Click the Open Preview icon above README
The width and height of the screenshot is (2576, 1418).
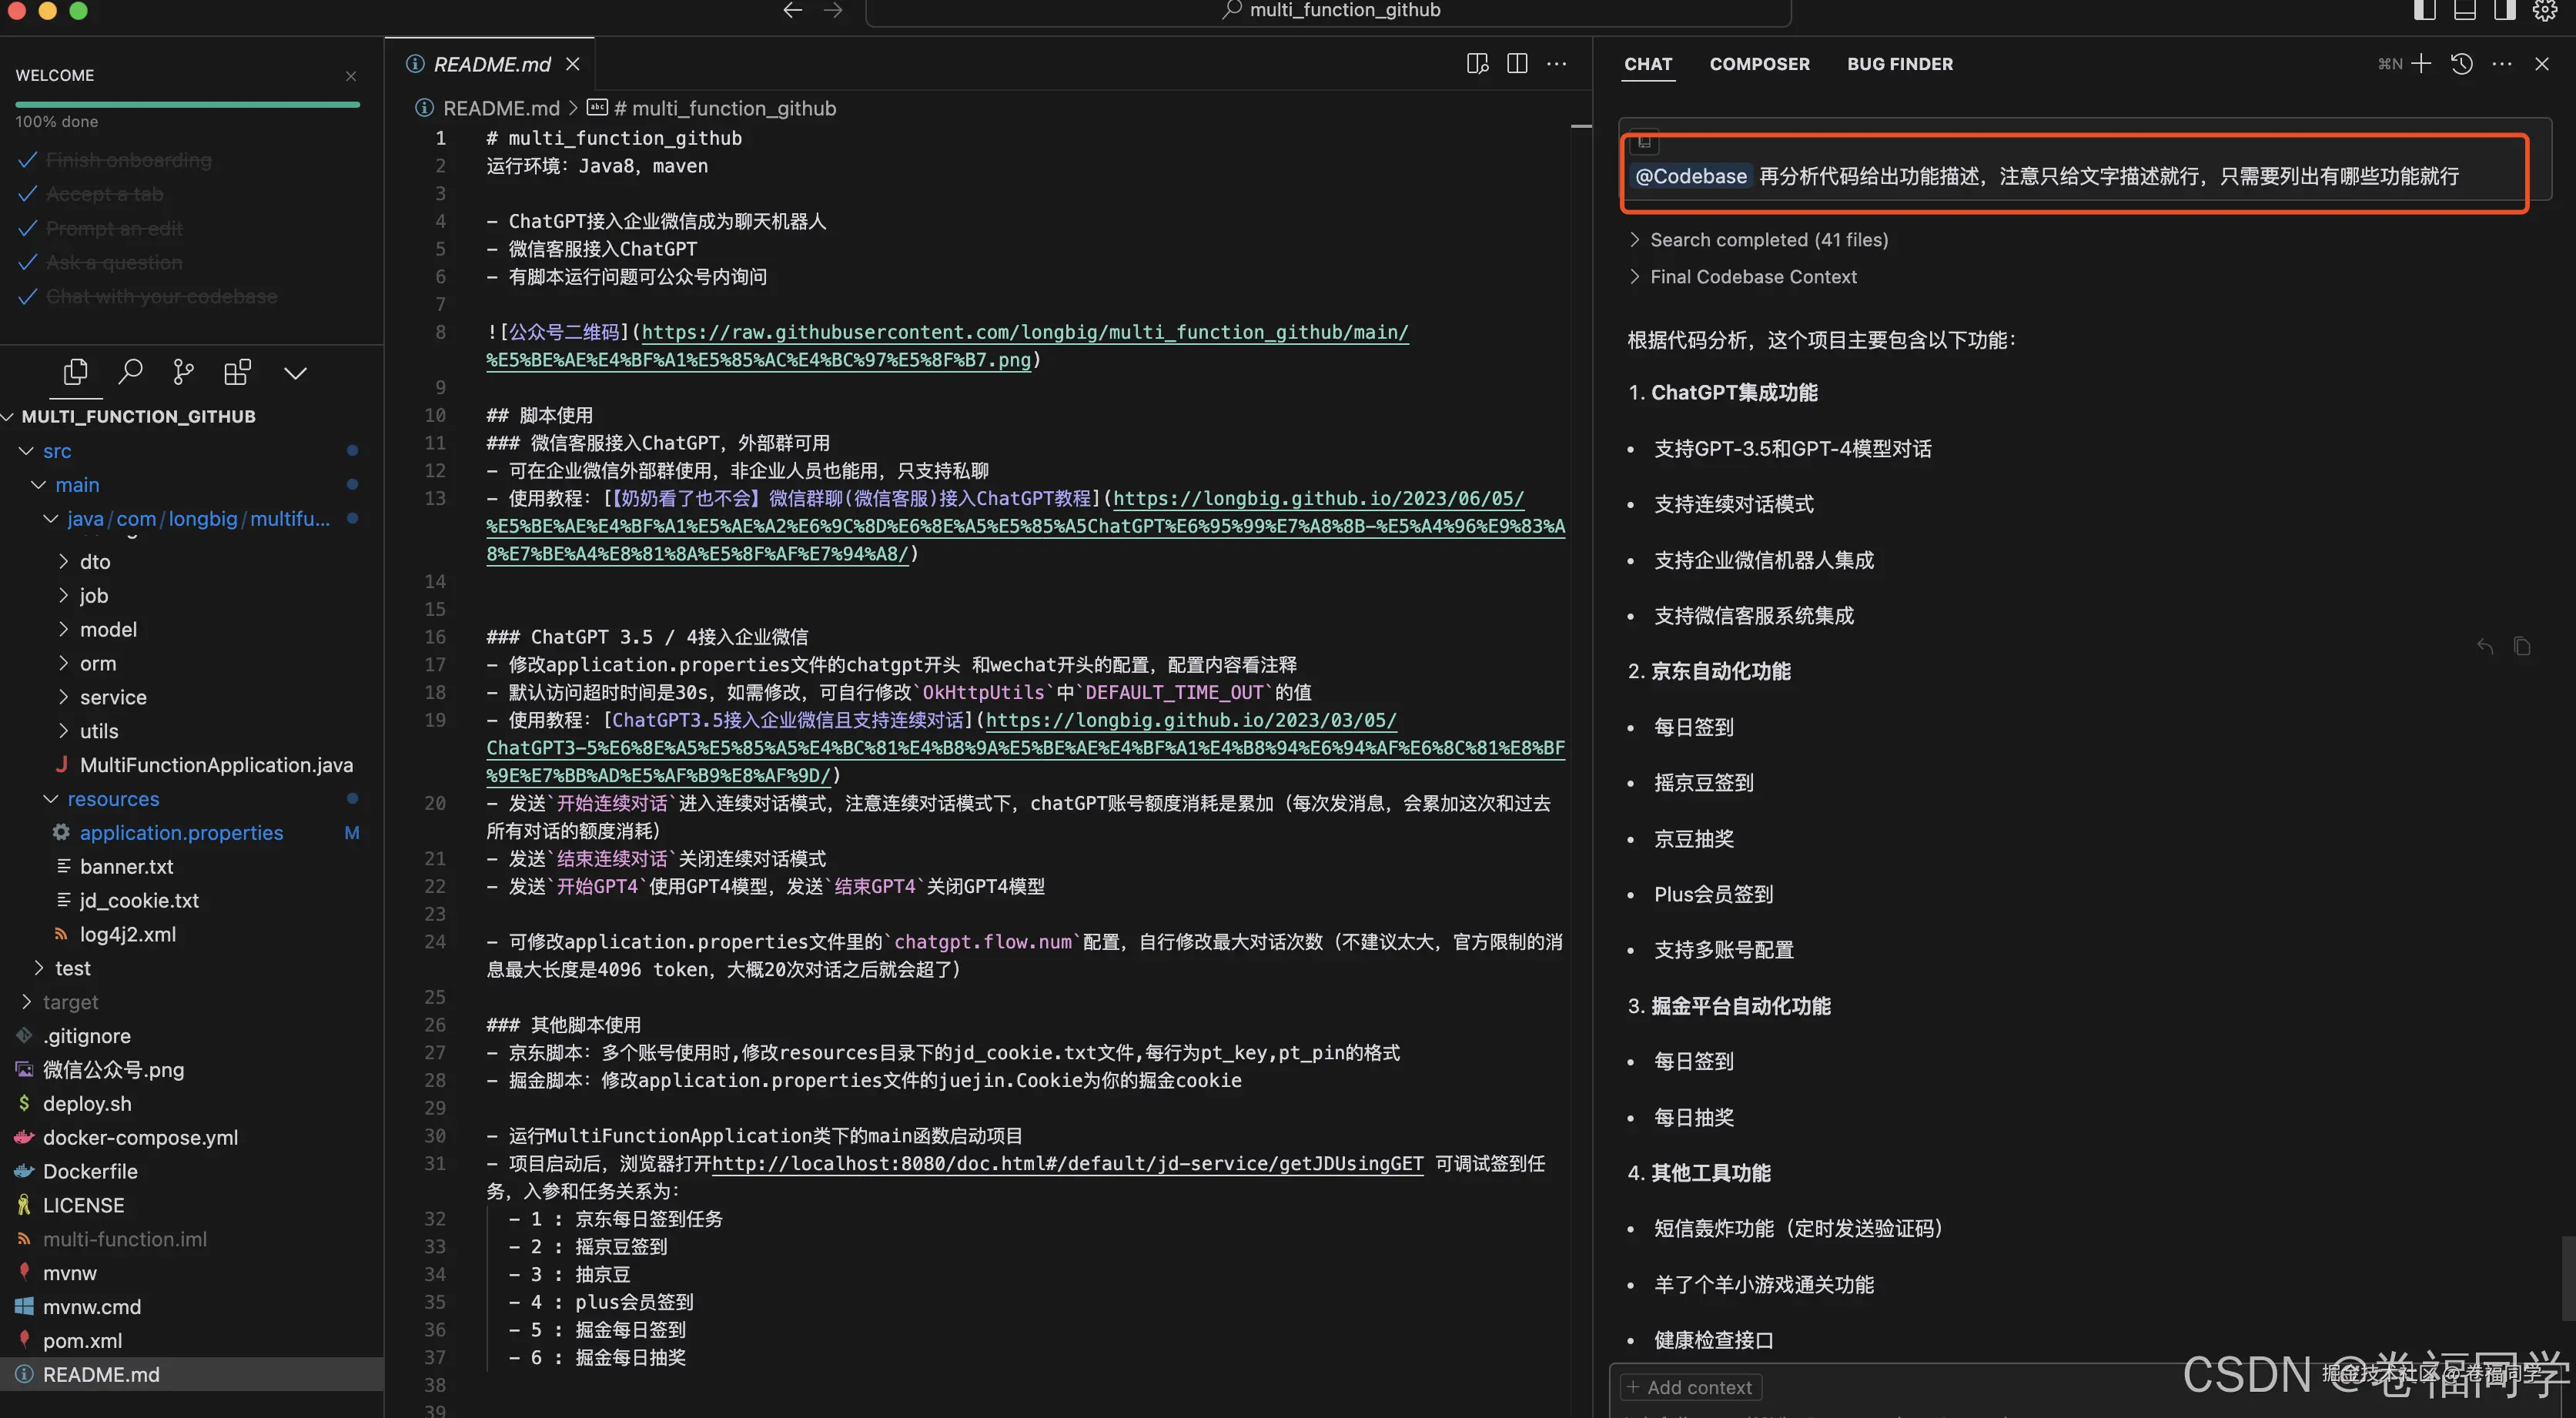pyautogui.click(x=1477, y=63)
